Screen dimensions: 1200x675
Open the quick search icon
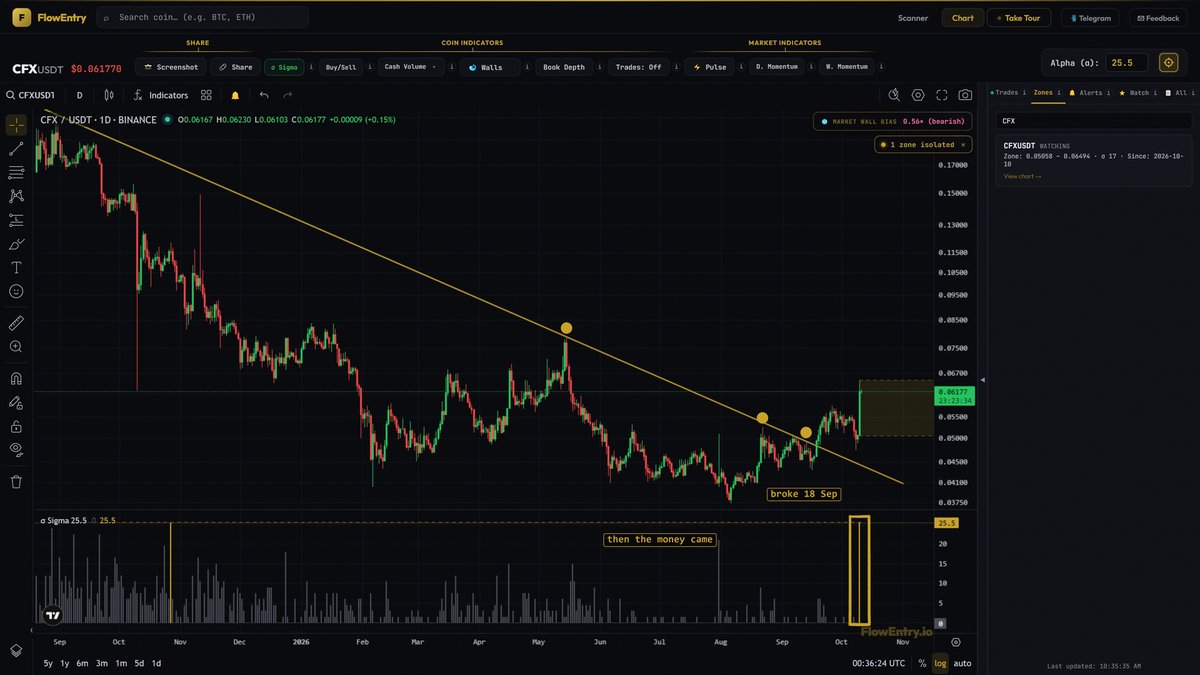pos(895,95)
